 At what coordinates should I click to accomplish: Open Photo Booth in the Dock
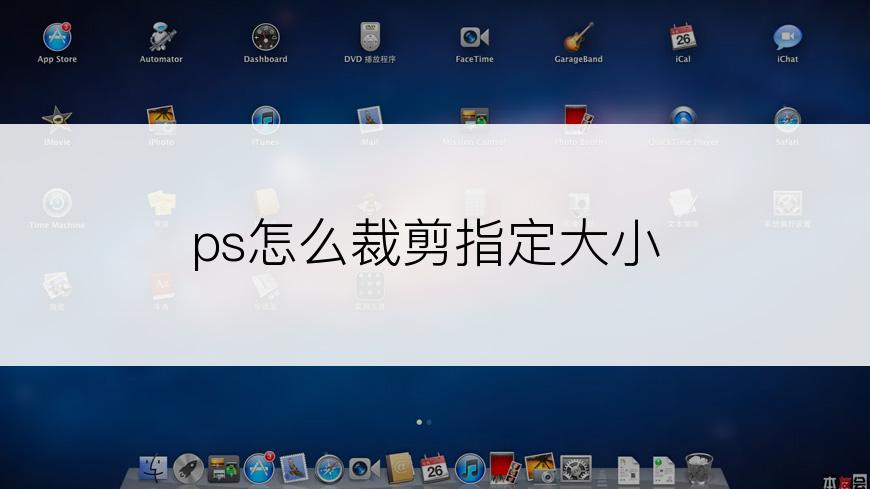pos(505,467)
